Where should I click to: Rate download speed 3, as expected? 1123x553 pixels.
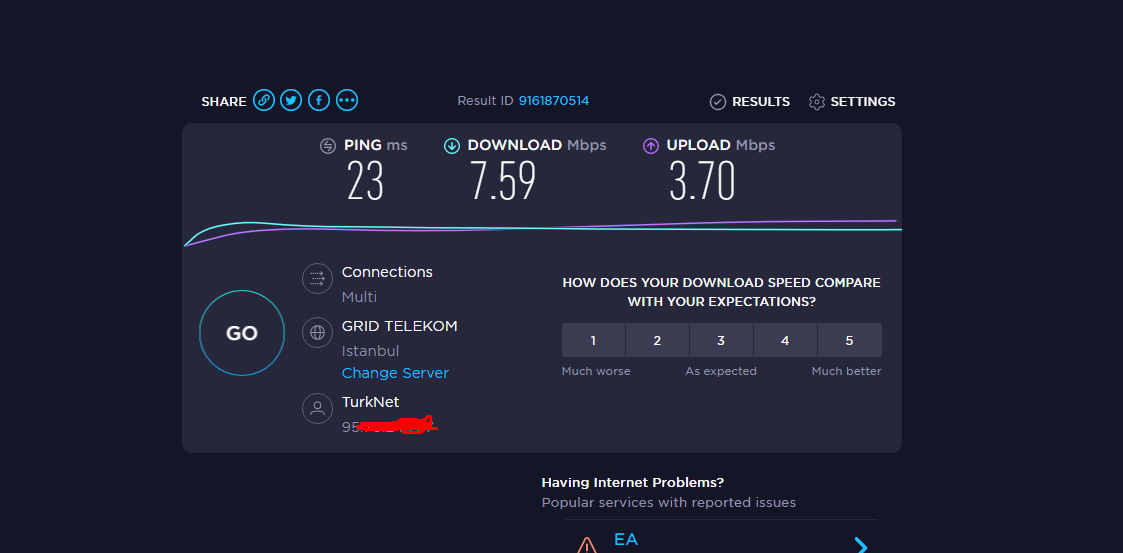click(721, 341)
